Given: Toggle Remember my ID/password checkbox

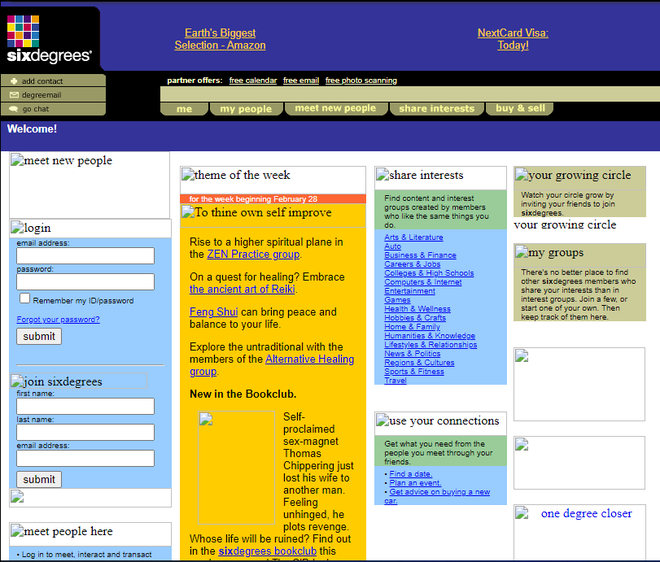Looking at the screenshot, I should (25, 298).
